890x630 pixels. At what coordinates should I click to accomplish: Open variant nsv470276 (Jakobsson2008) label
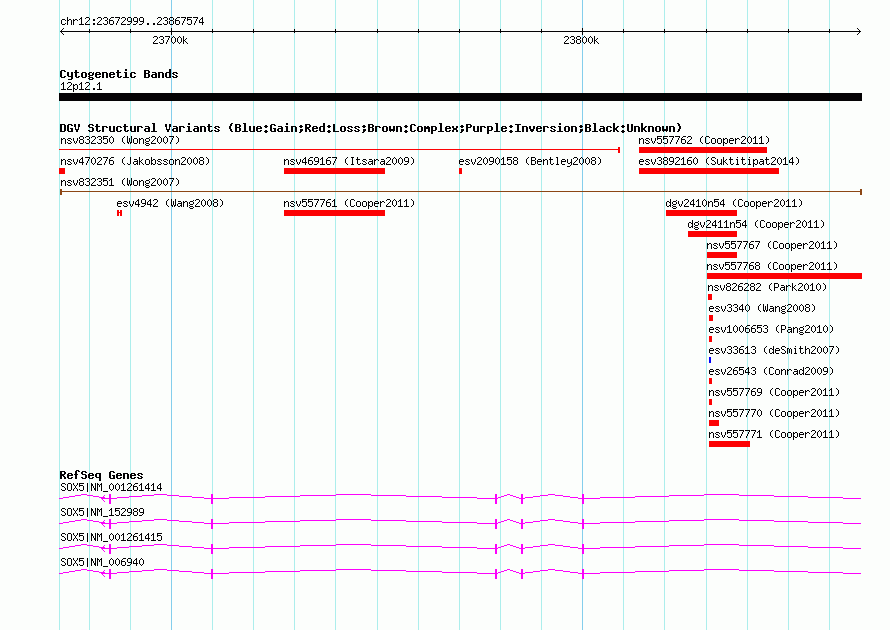pyautogui.click(x=135, y=161)
